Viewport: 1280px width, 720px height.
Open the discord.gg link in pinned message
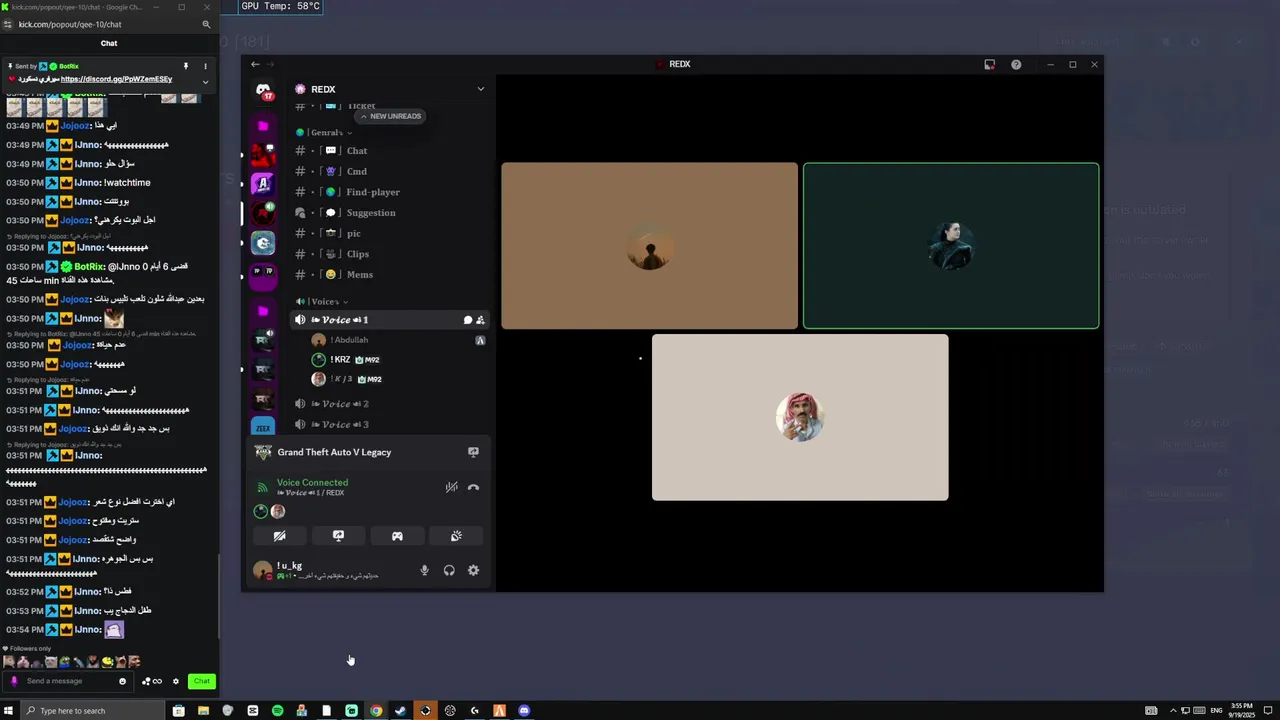click(x=116, y=79)
